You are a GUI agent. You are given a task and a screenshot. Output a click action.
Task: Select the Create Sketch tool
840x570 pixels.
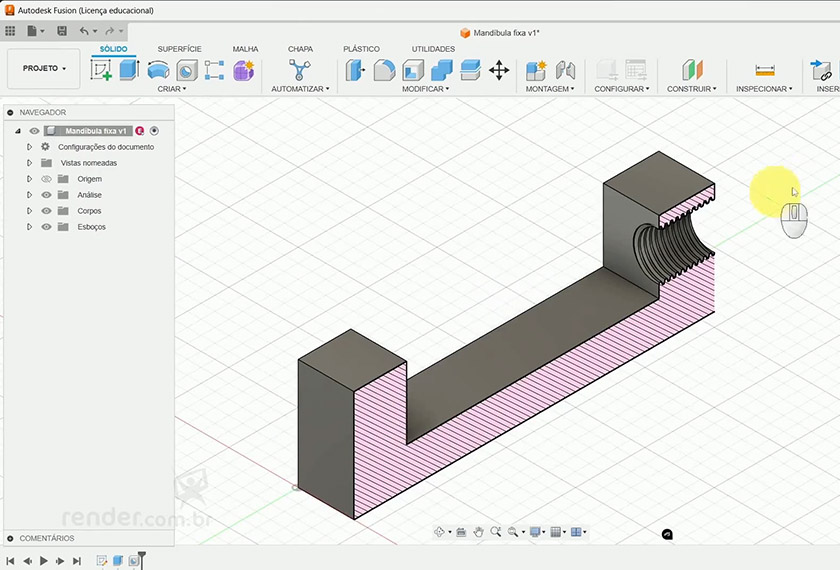[x=101, y=70]
